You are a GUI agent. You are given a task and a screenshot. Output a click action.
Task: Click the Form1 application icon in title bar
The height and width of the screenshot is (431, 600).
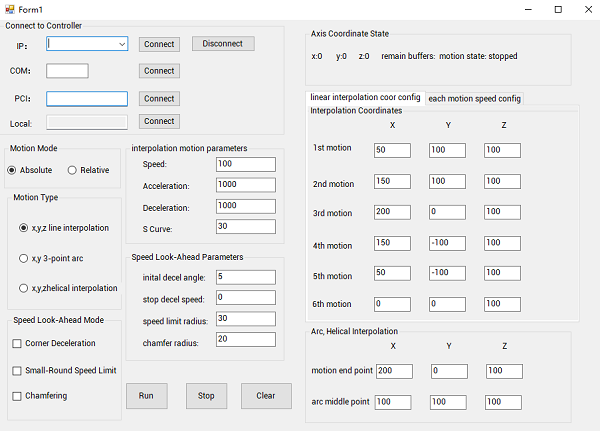pyautogui.click(x=9, y=9)
